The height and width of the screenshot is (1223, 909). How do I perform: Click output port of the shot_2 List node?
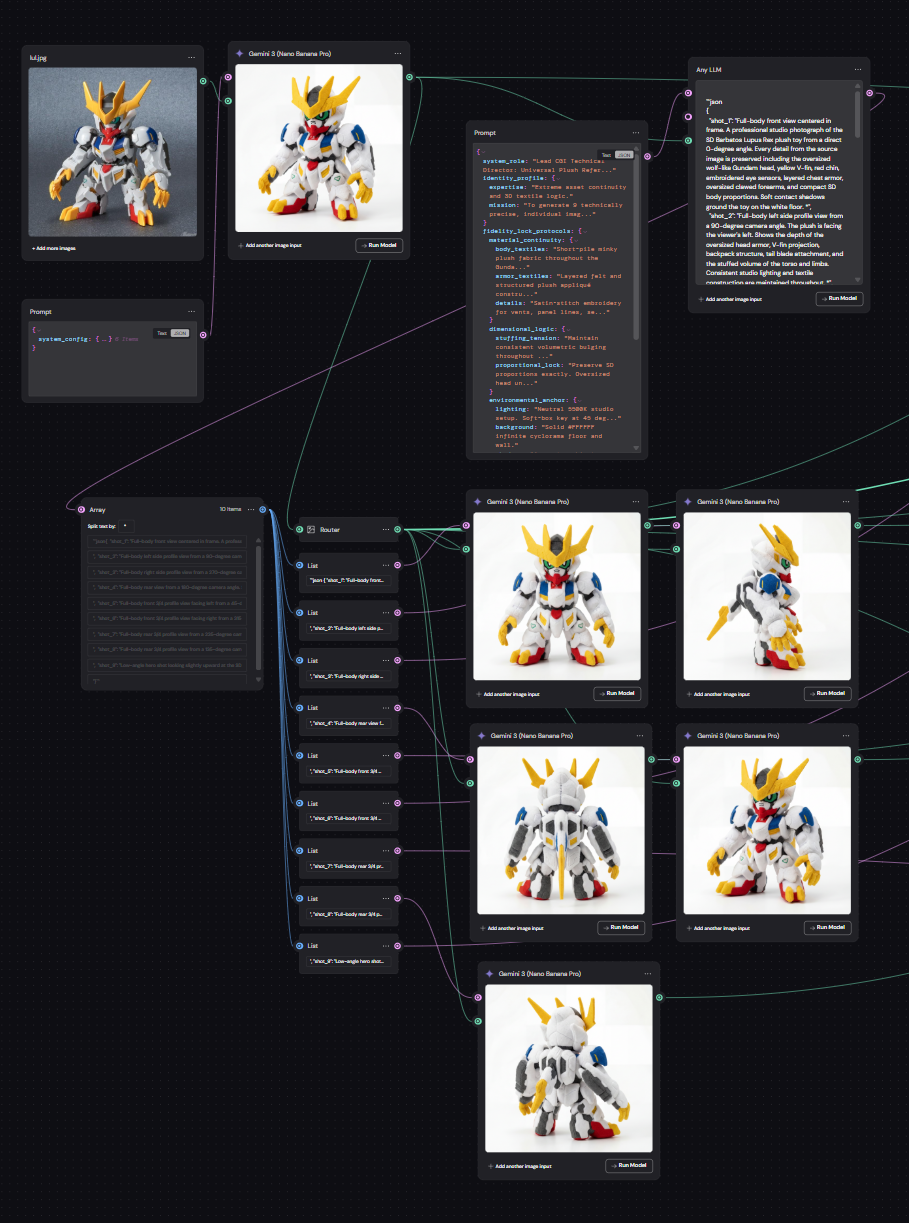click(397, 612)
